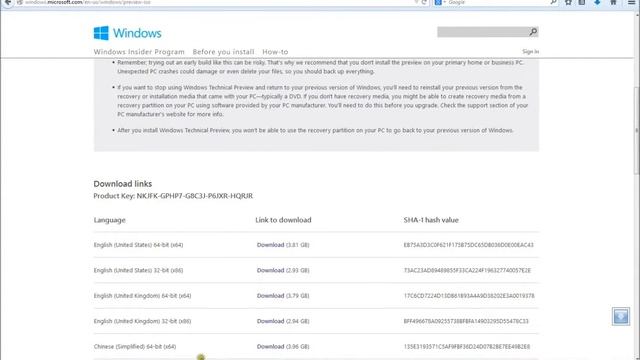Open the browser hamburger menu

(x=631, y=2)
